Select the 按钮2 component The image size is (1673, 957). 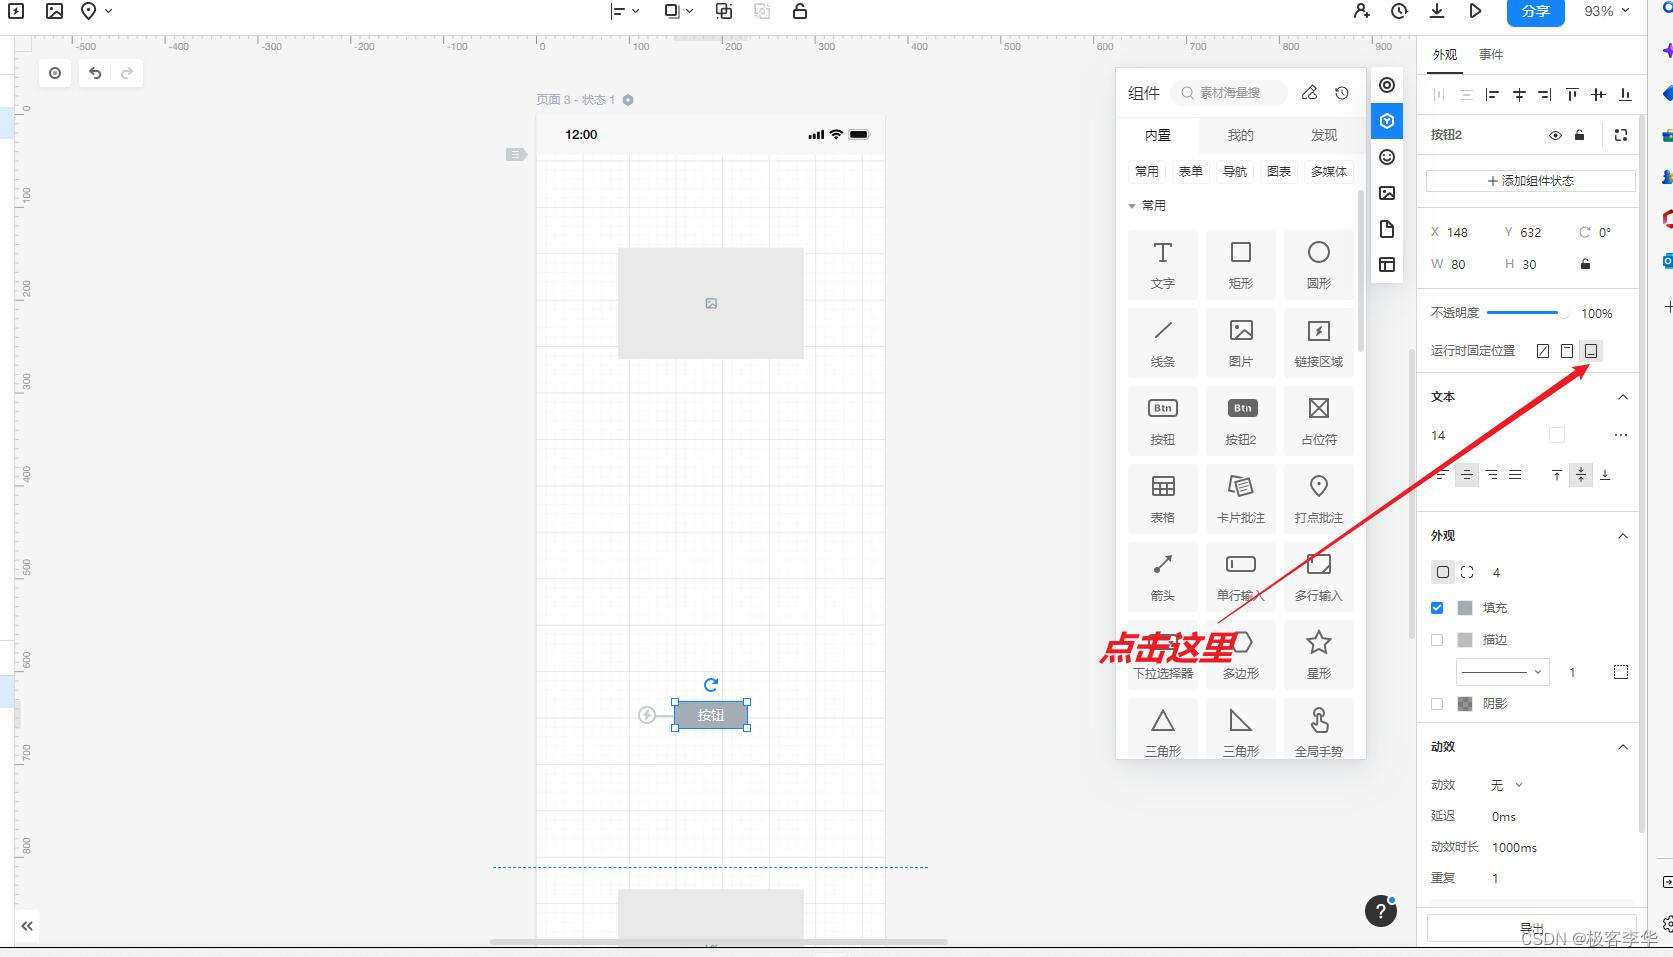[1240, 421]
